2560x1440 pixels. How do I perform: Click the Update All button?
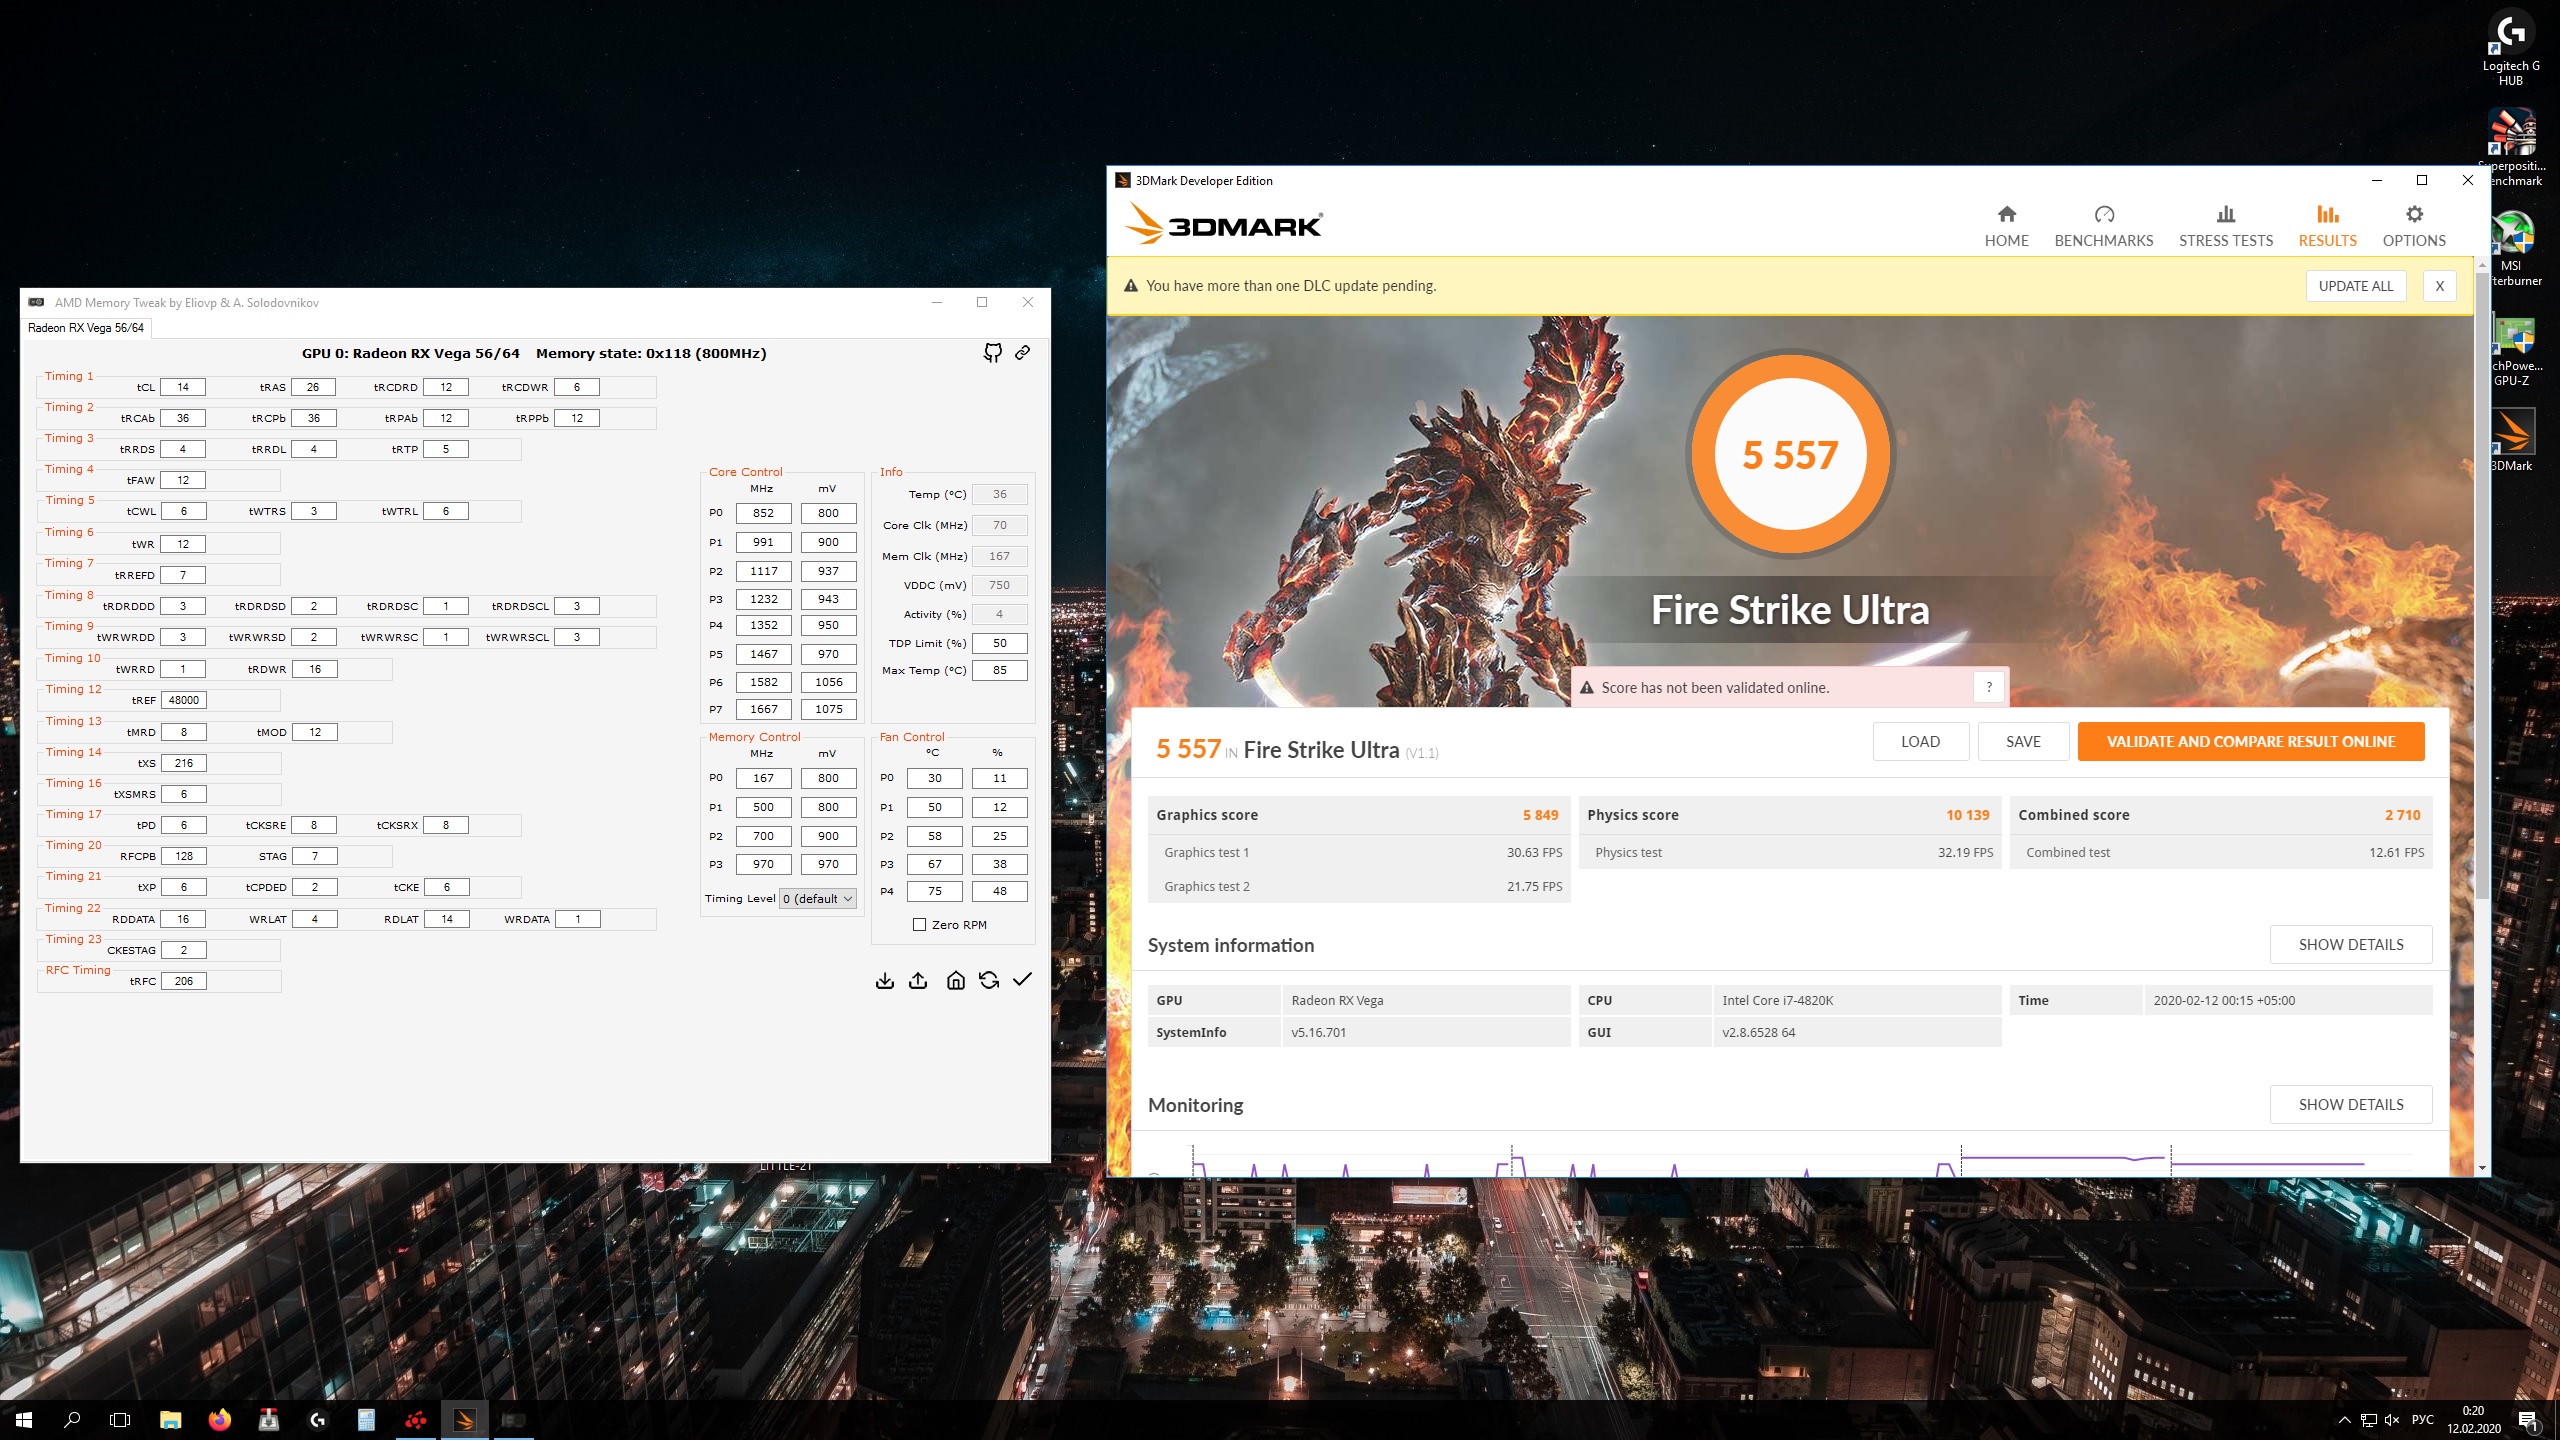(2355, 286)
